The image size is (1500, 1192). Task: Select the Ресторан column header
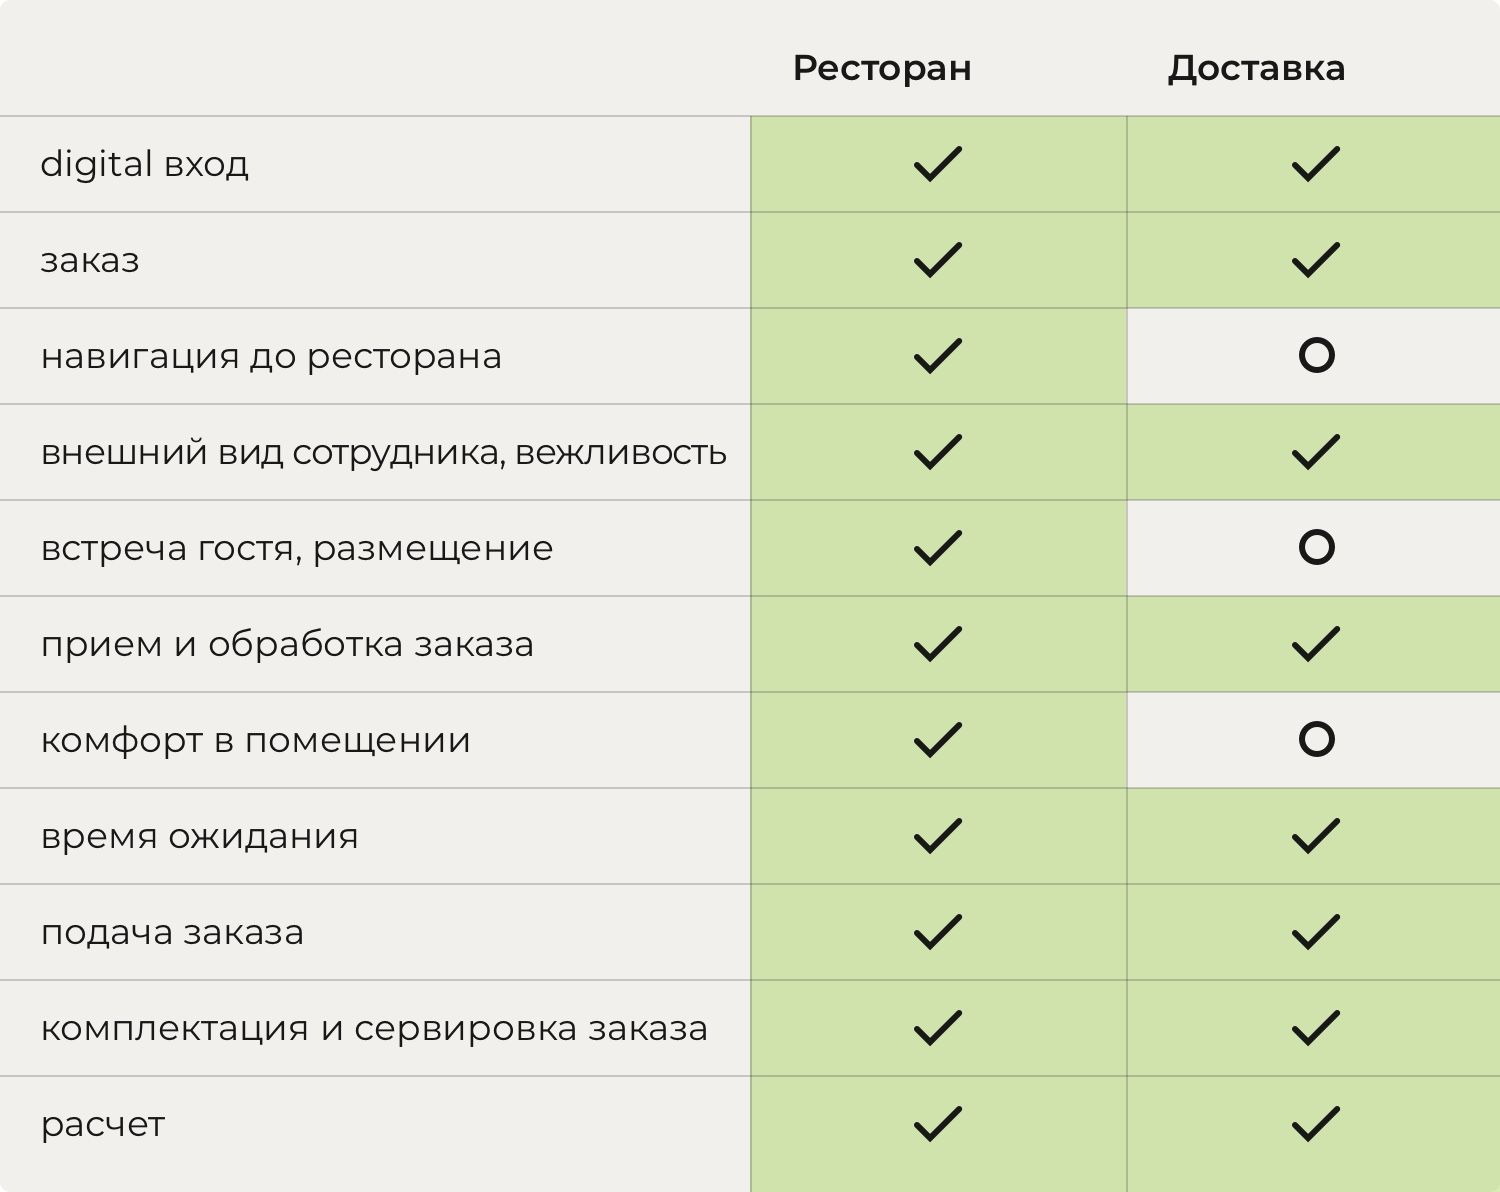coord(881,68)
